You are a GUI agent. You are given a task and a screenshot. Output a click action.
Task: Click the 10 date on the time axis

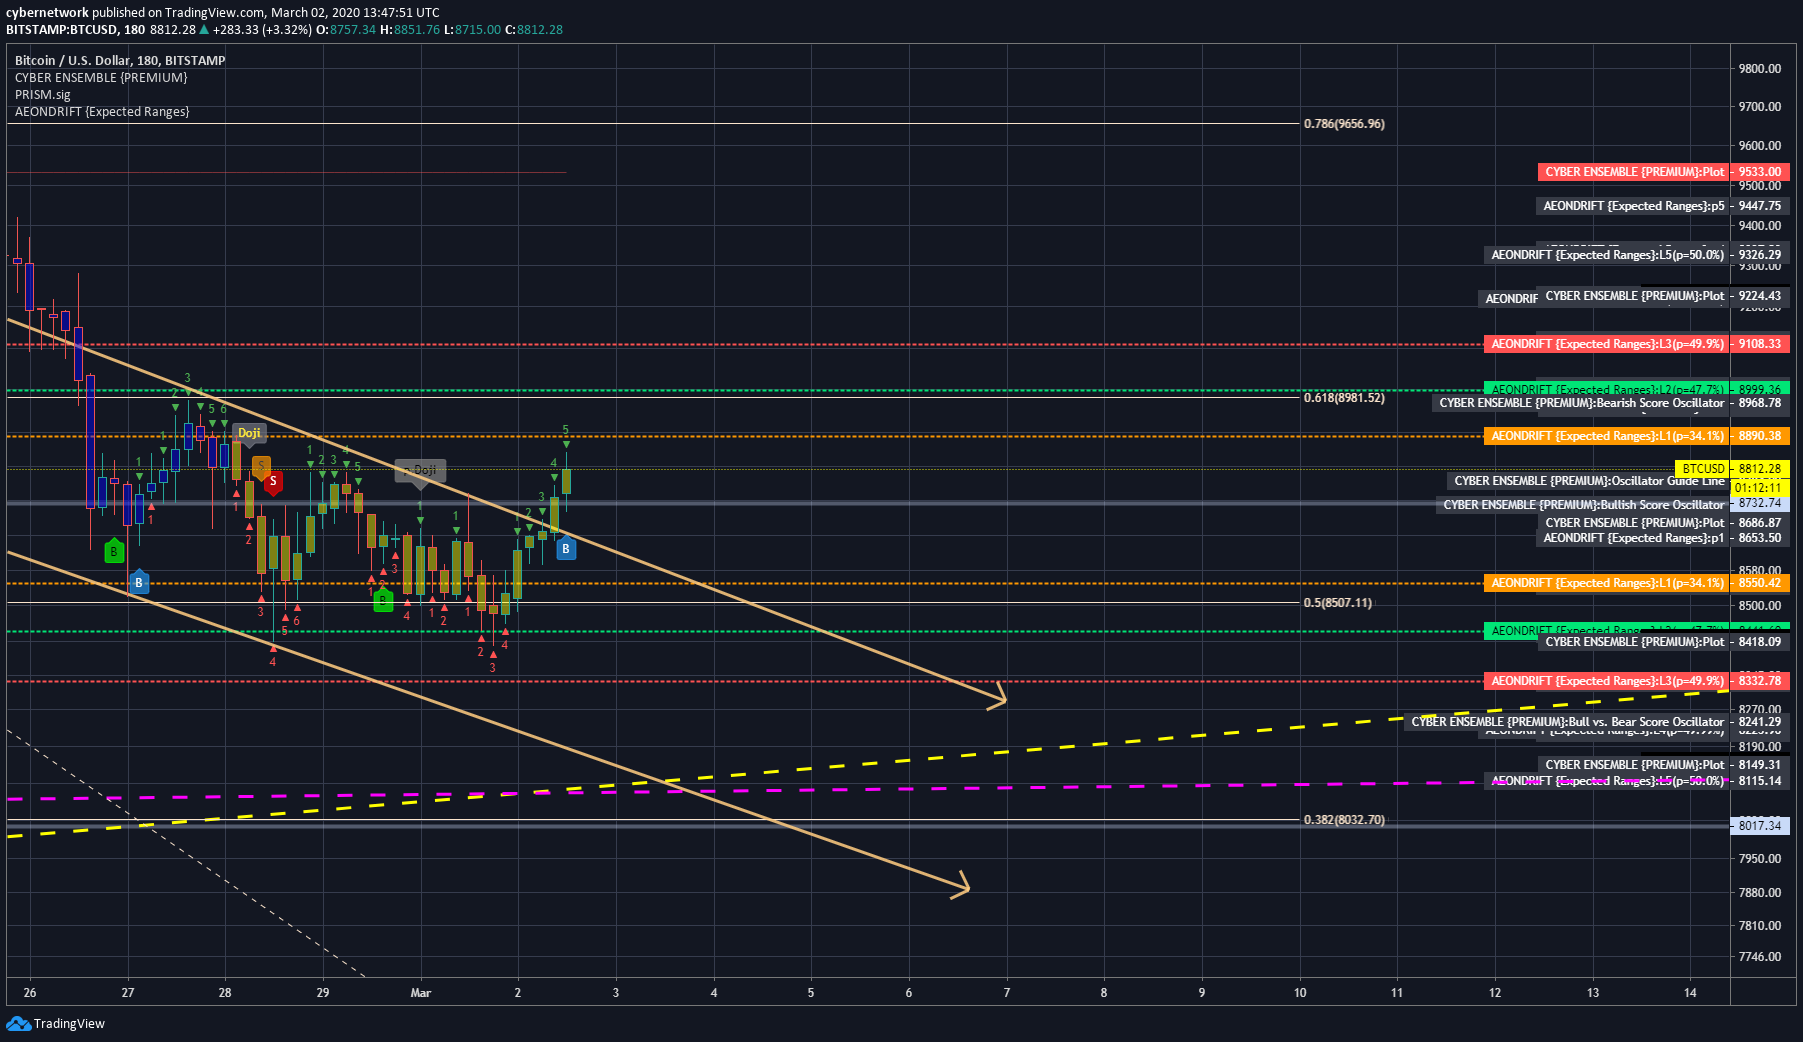pyautogui.click(x=1300, y=993)
